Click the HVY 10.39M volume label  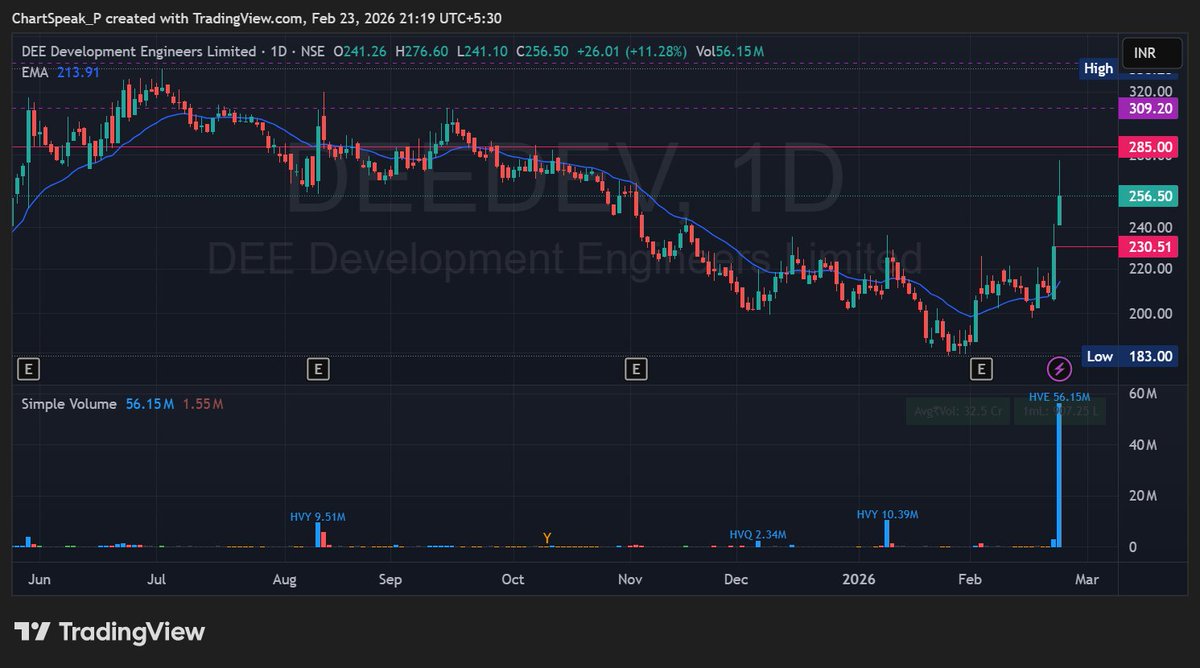tap(887, 514)
